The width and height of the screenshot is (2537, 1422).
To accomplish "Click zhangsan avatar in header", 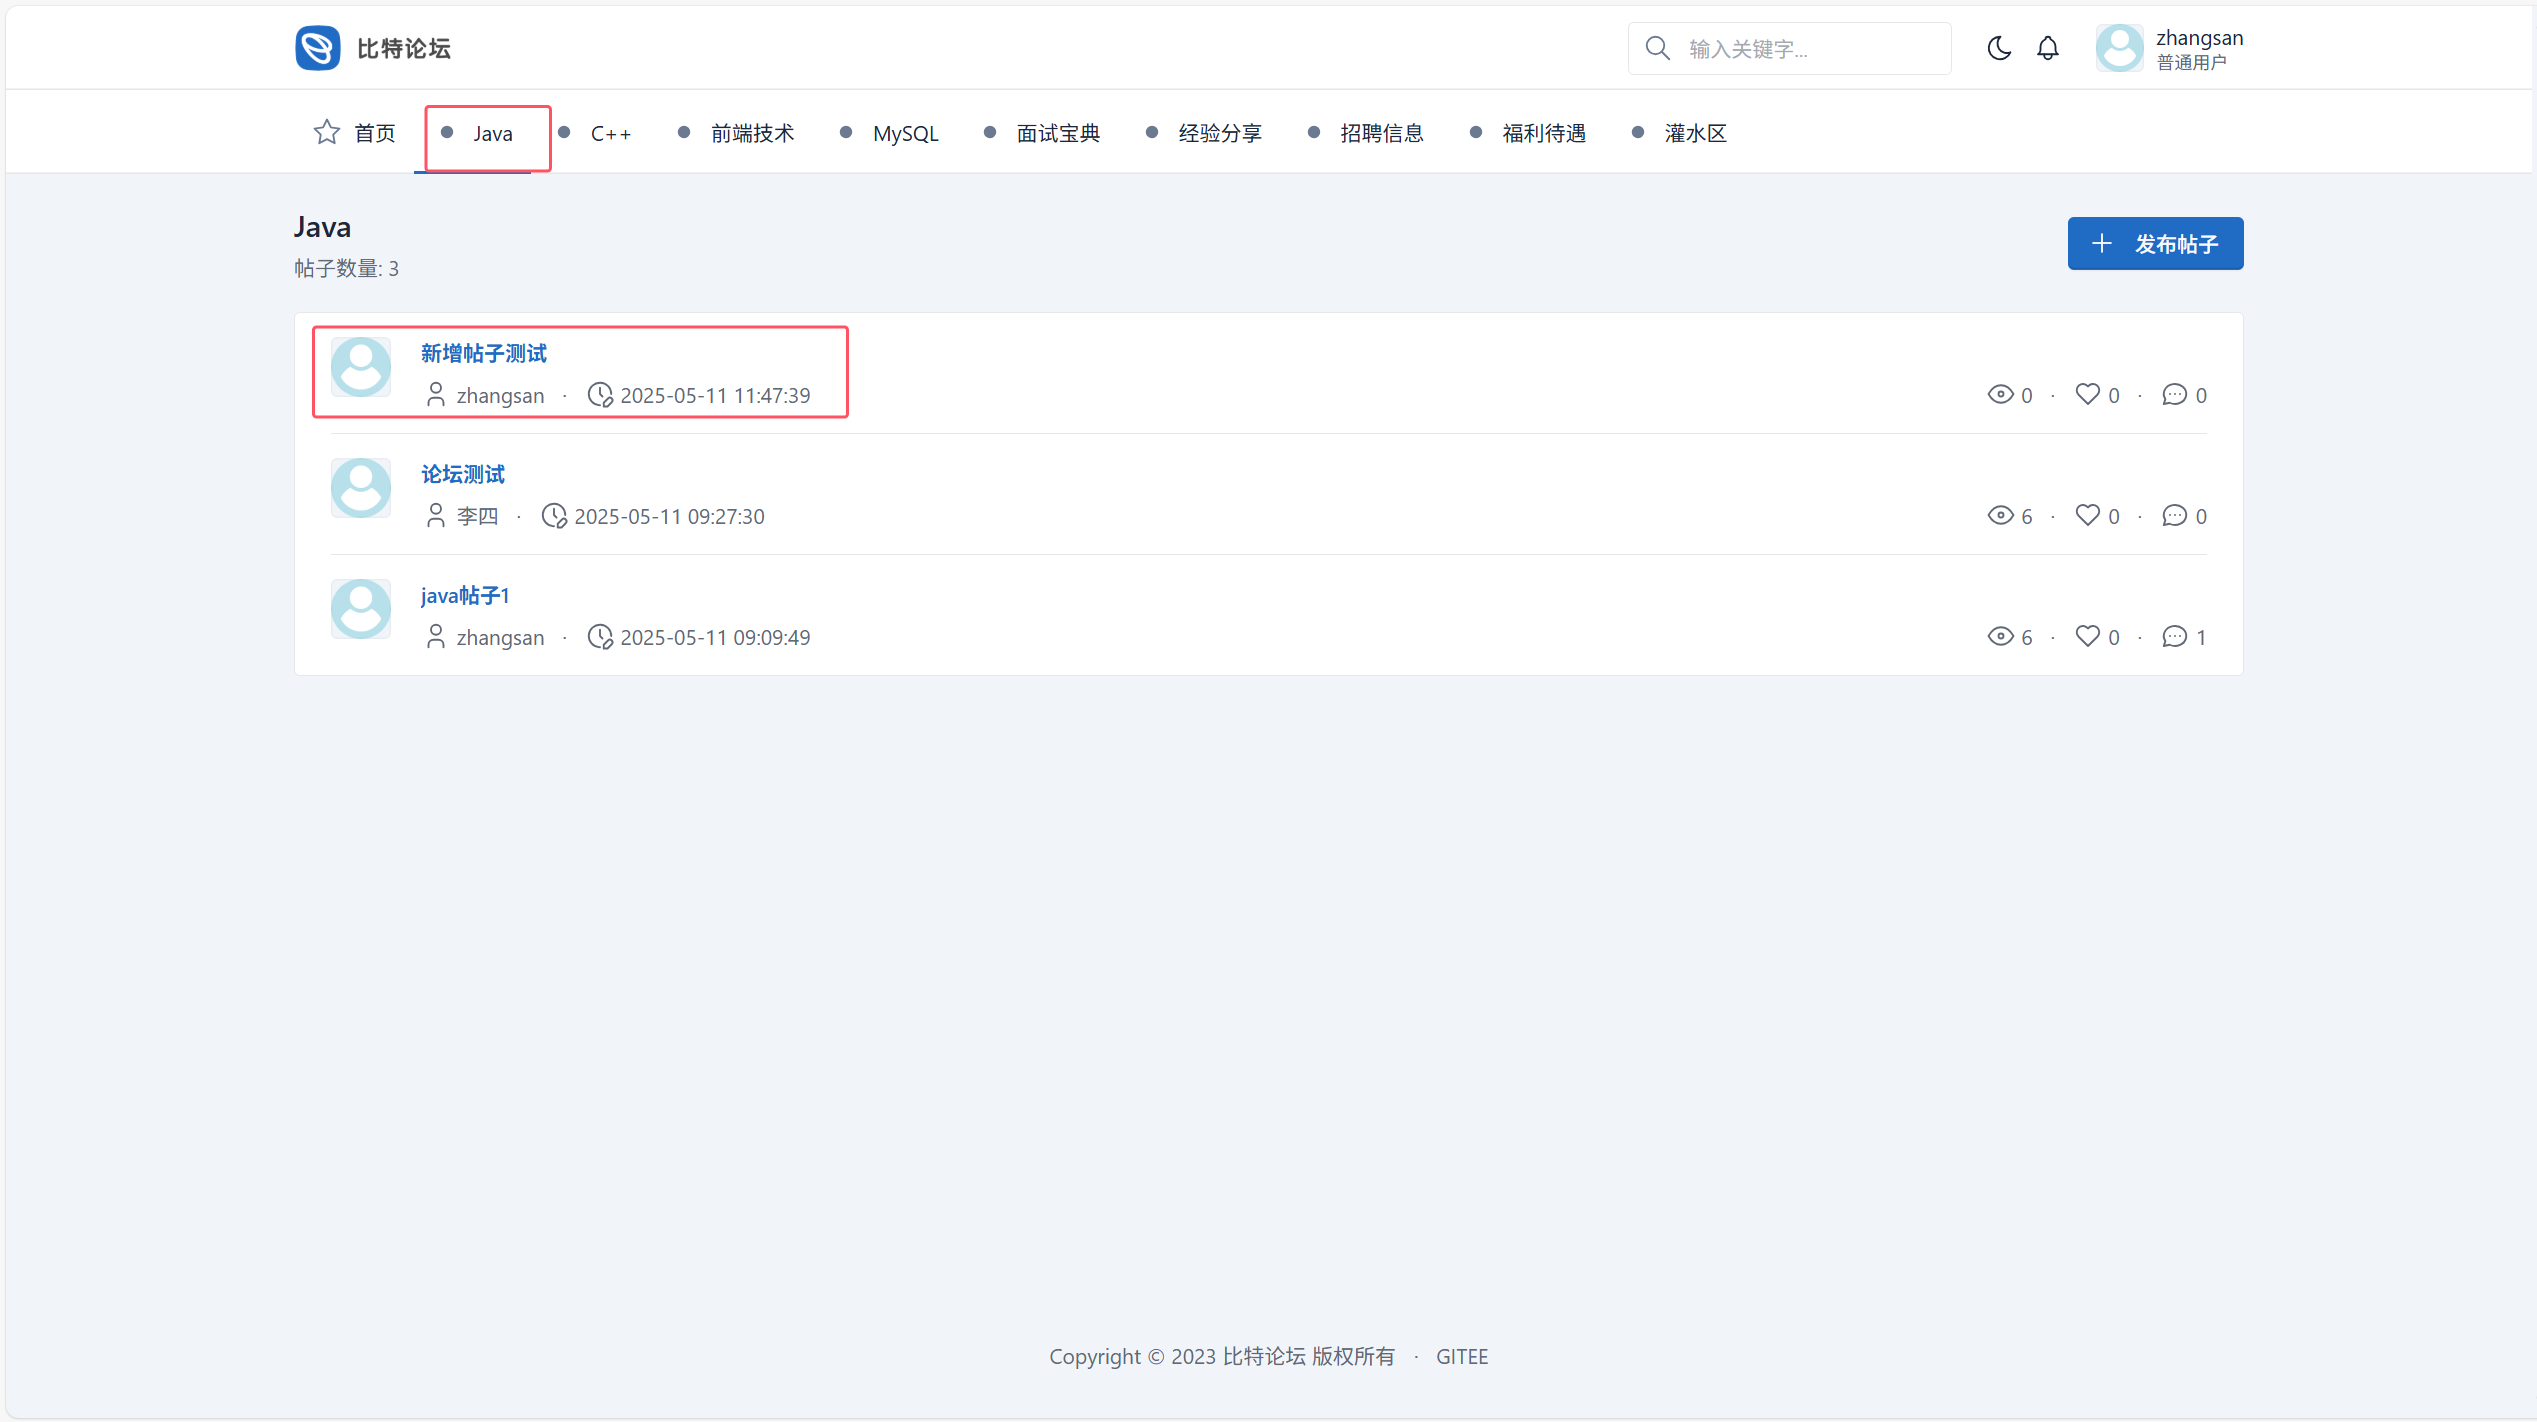I will pyautogui.click(x=2119, y=48).
